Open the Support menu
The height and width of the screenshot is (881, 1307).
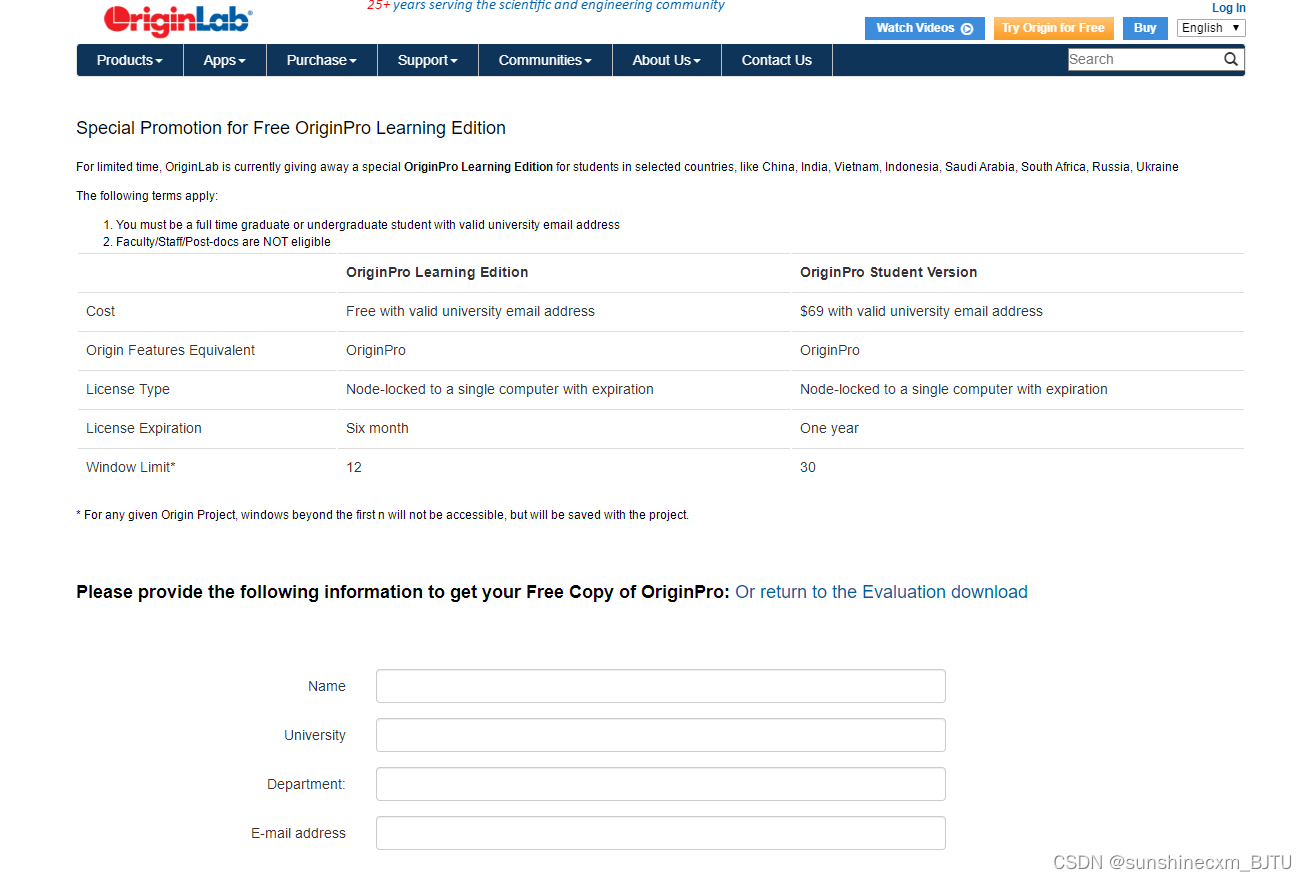point(428,60)
